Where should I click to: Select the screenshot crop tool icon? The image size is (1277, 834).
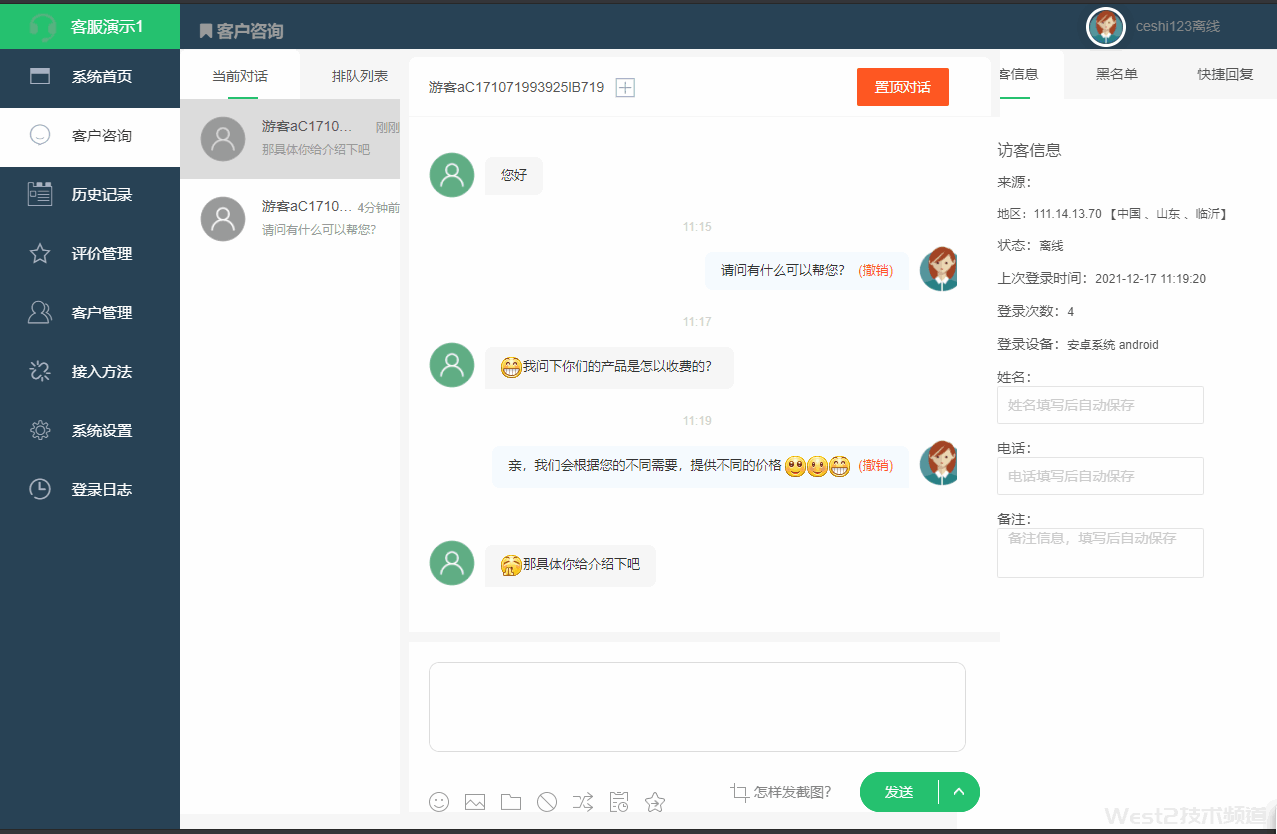740,792
